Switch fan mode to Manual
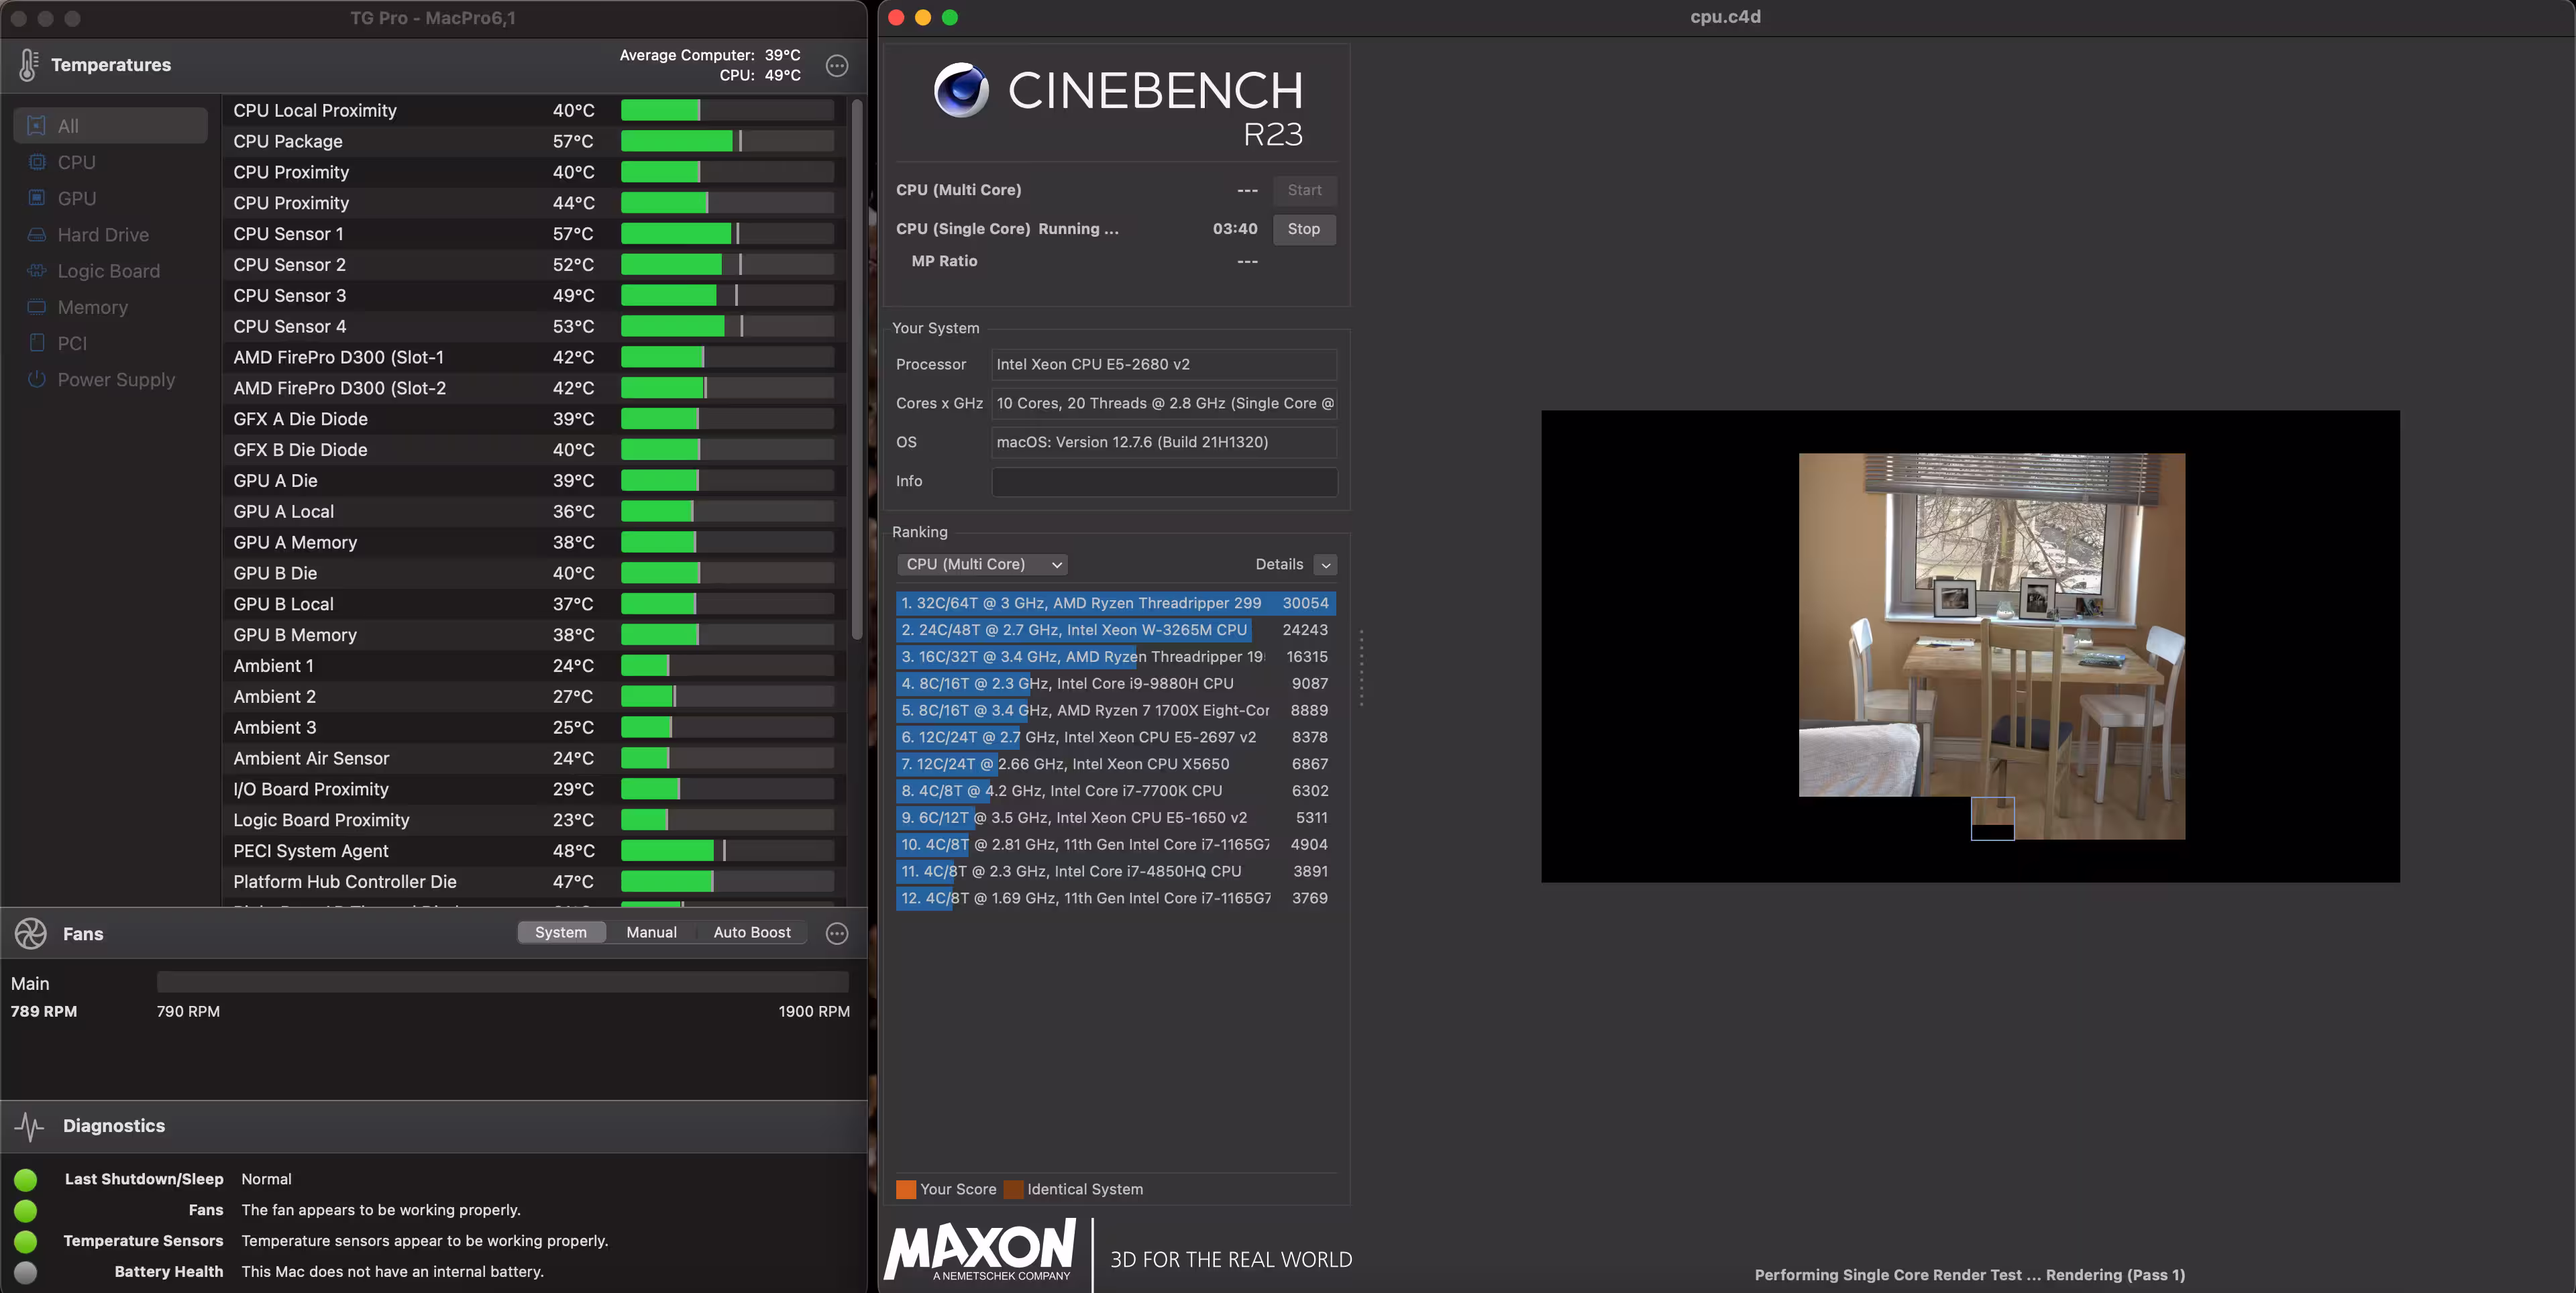 point(651,932)
